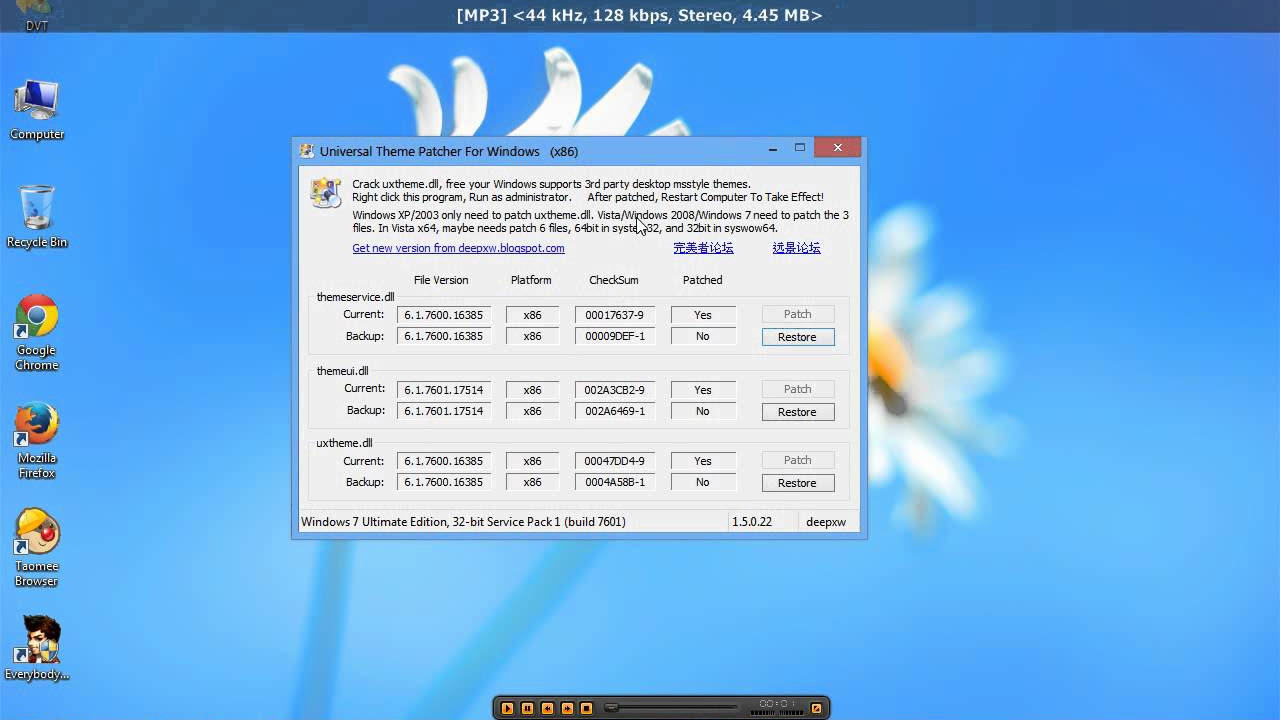Viewport: 1280px width, 720px height.
Task: Open the first Chinese forum link
Action: click(703, 248)
